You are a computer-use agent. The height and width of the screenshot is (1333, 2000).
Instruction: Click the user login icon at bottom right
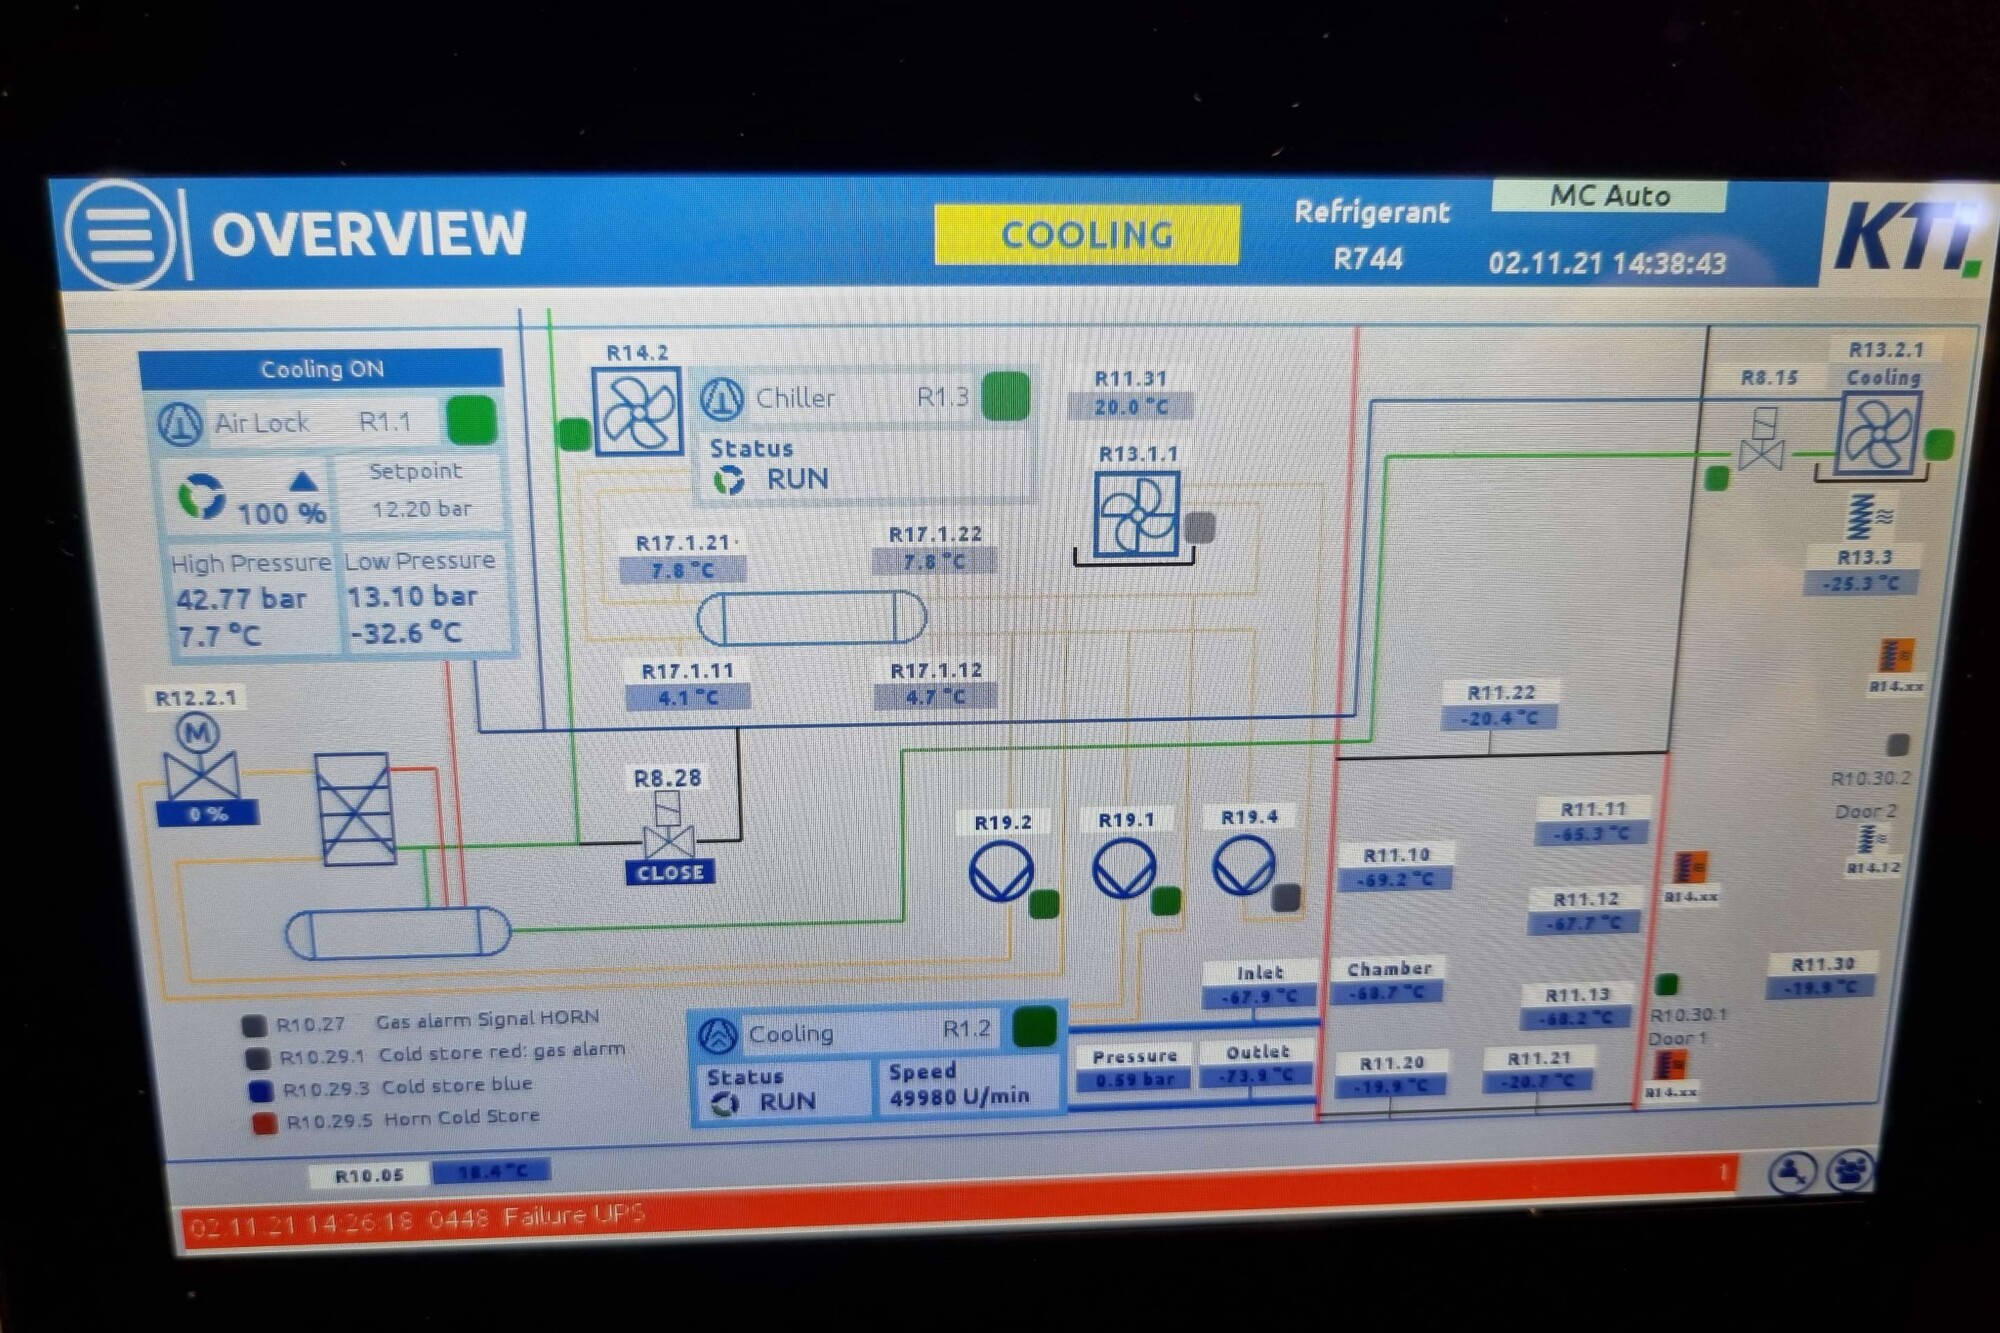(x=1791, y=1171)
